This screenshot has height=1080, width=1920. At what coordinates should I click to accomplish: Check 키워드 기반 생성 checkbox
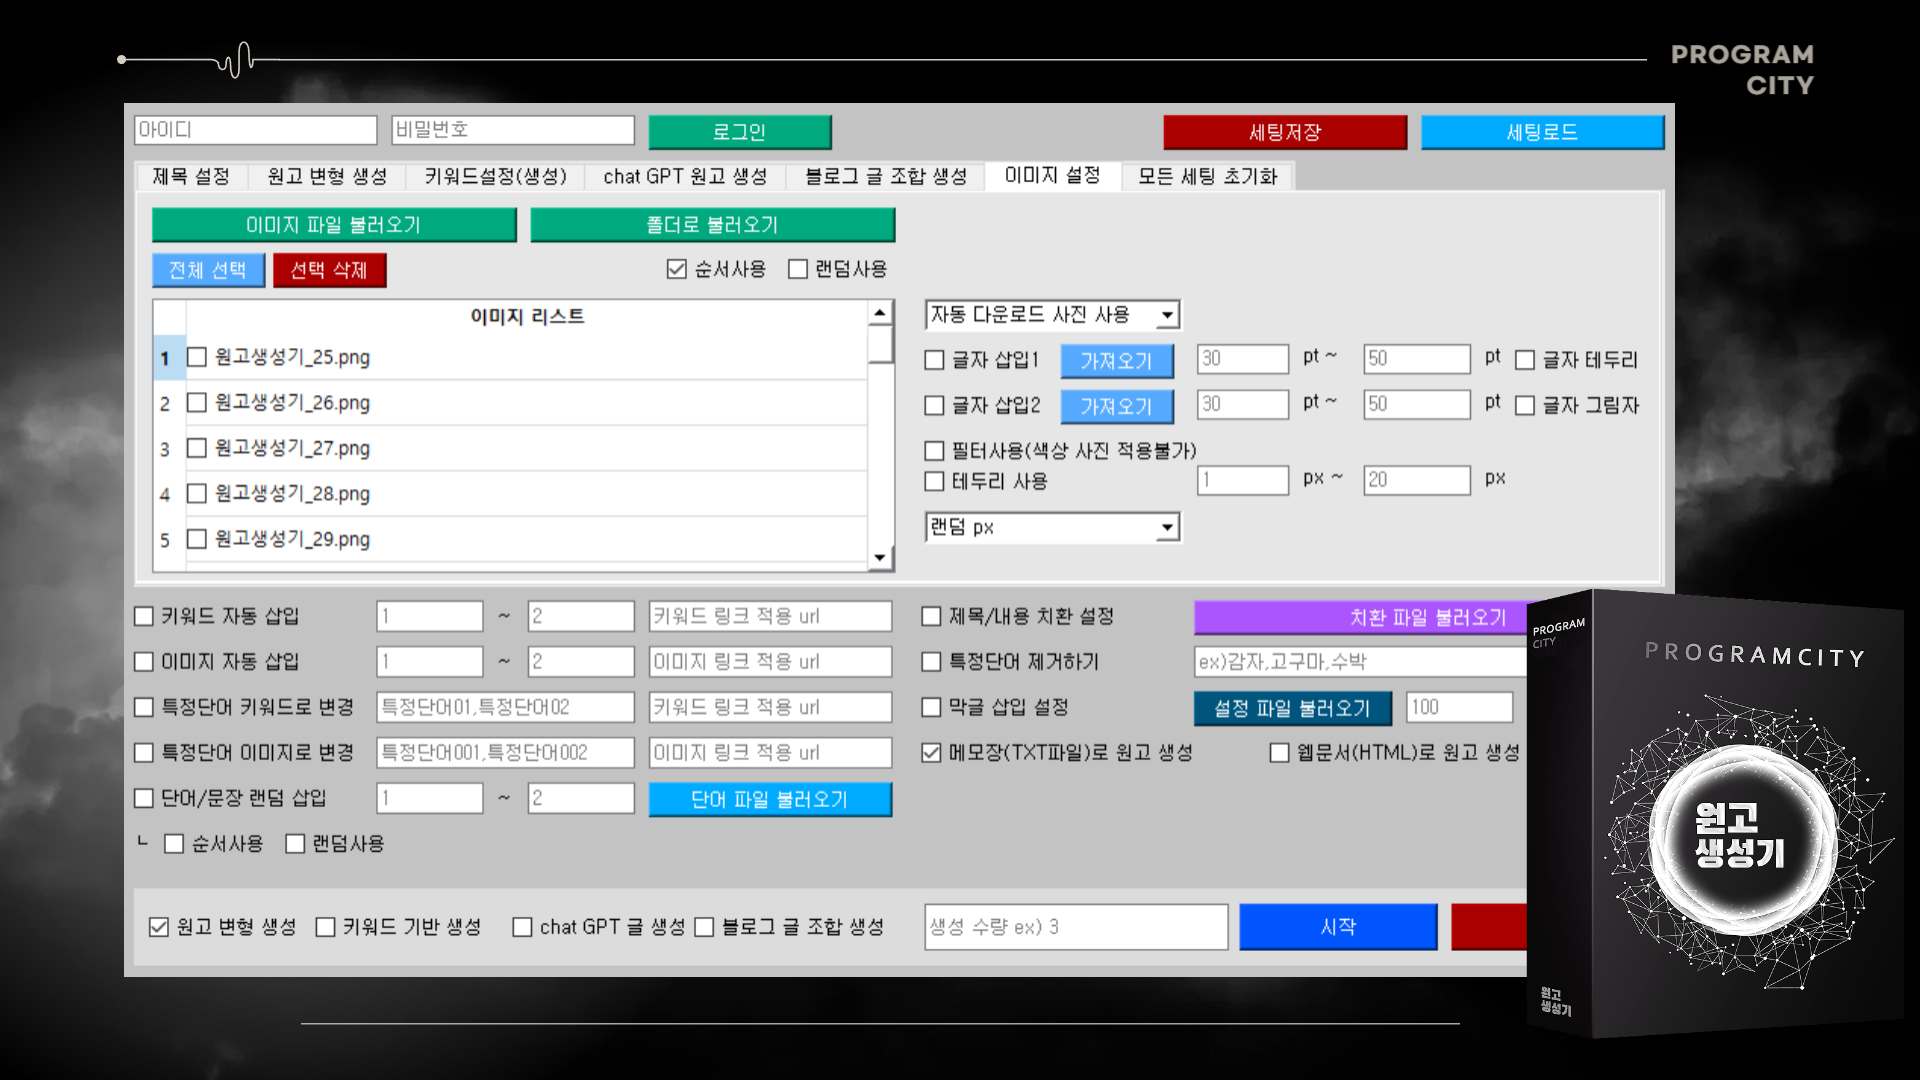coord(325,927)
